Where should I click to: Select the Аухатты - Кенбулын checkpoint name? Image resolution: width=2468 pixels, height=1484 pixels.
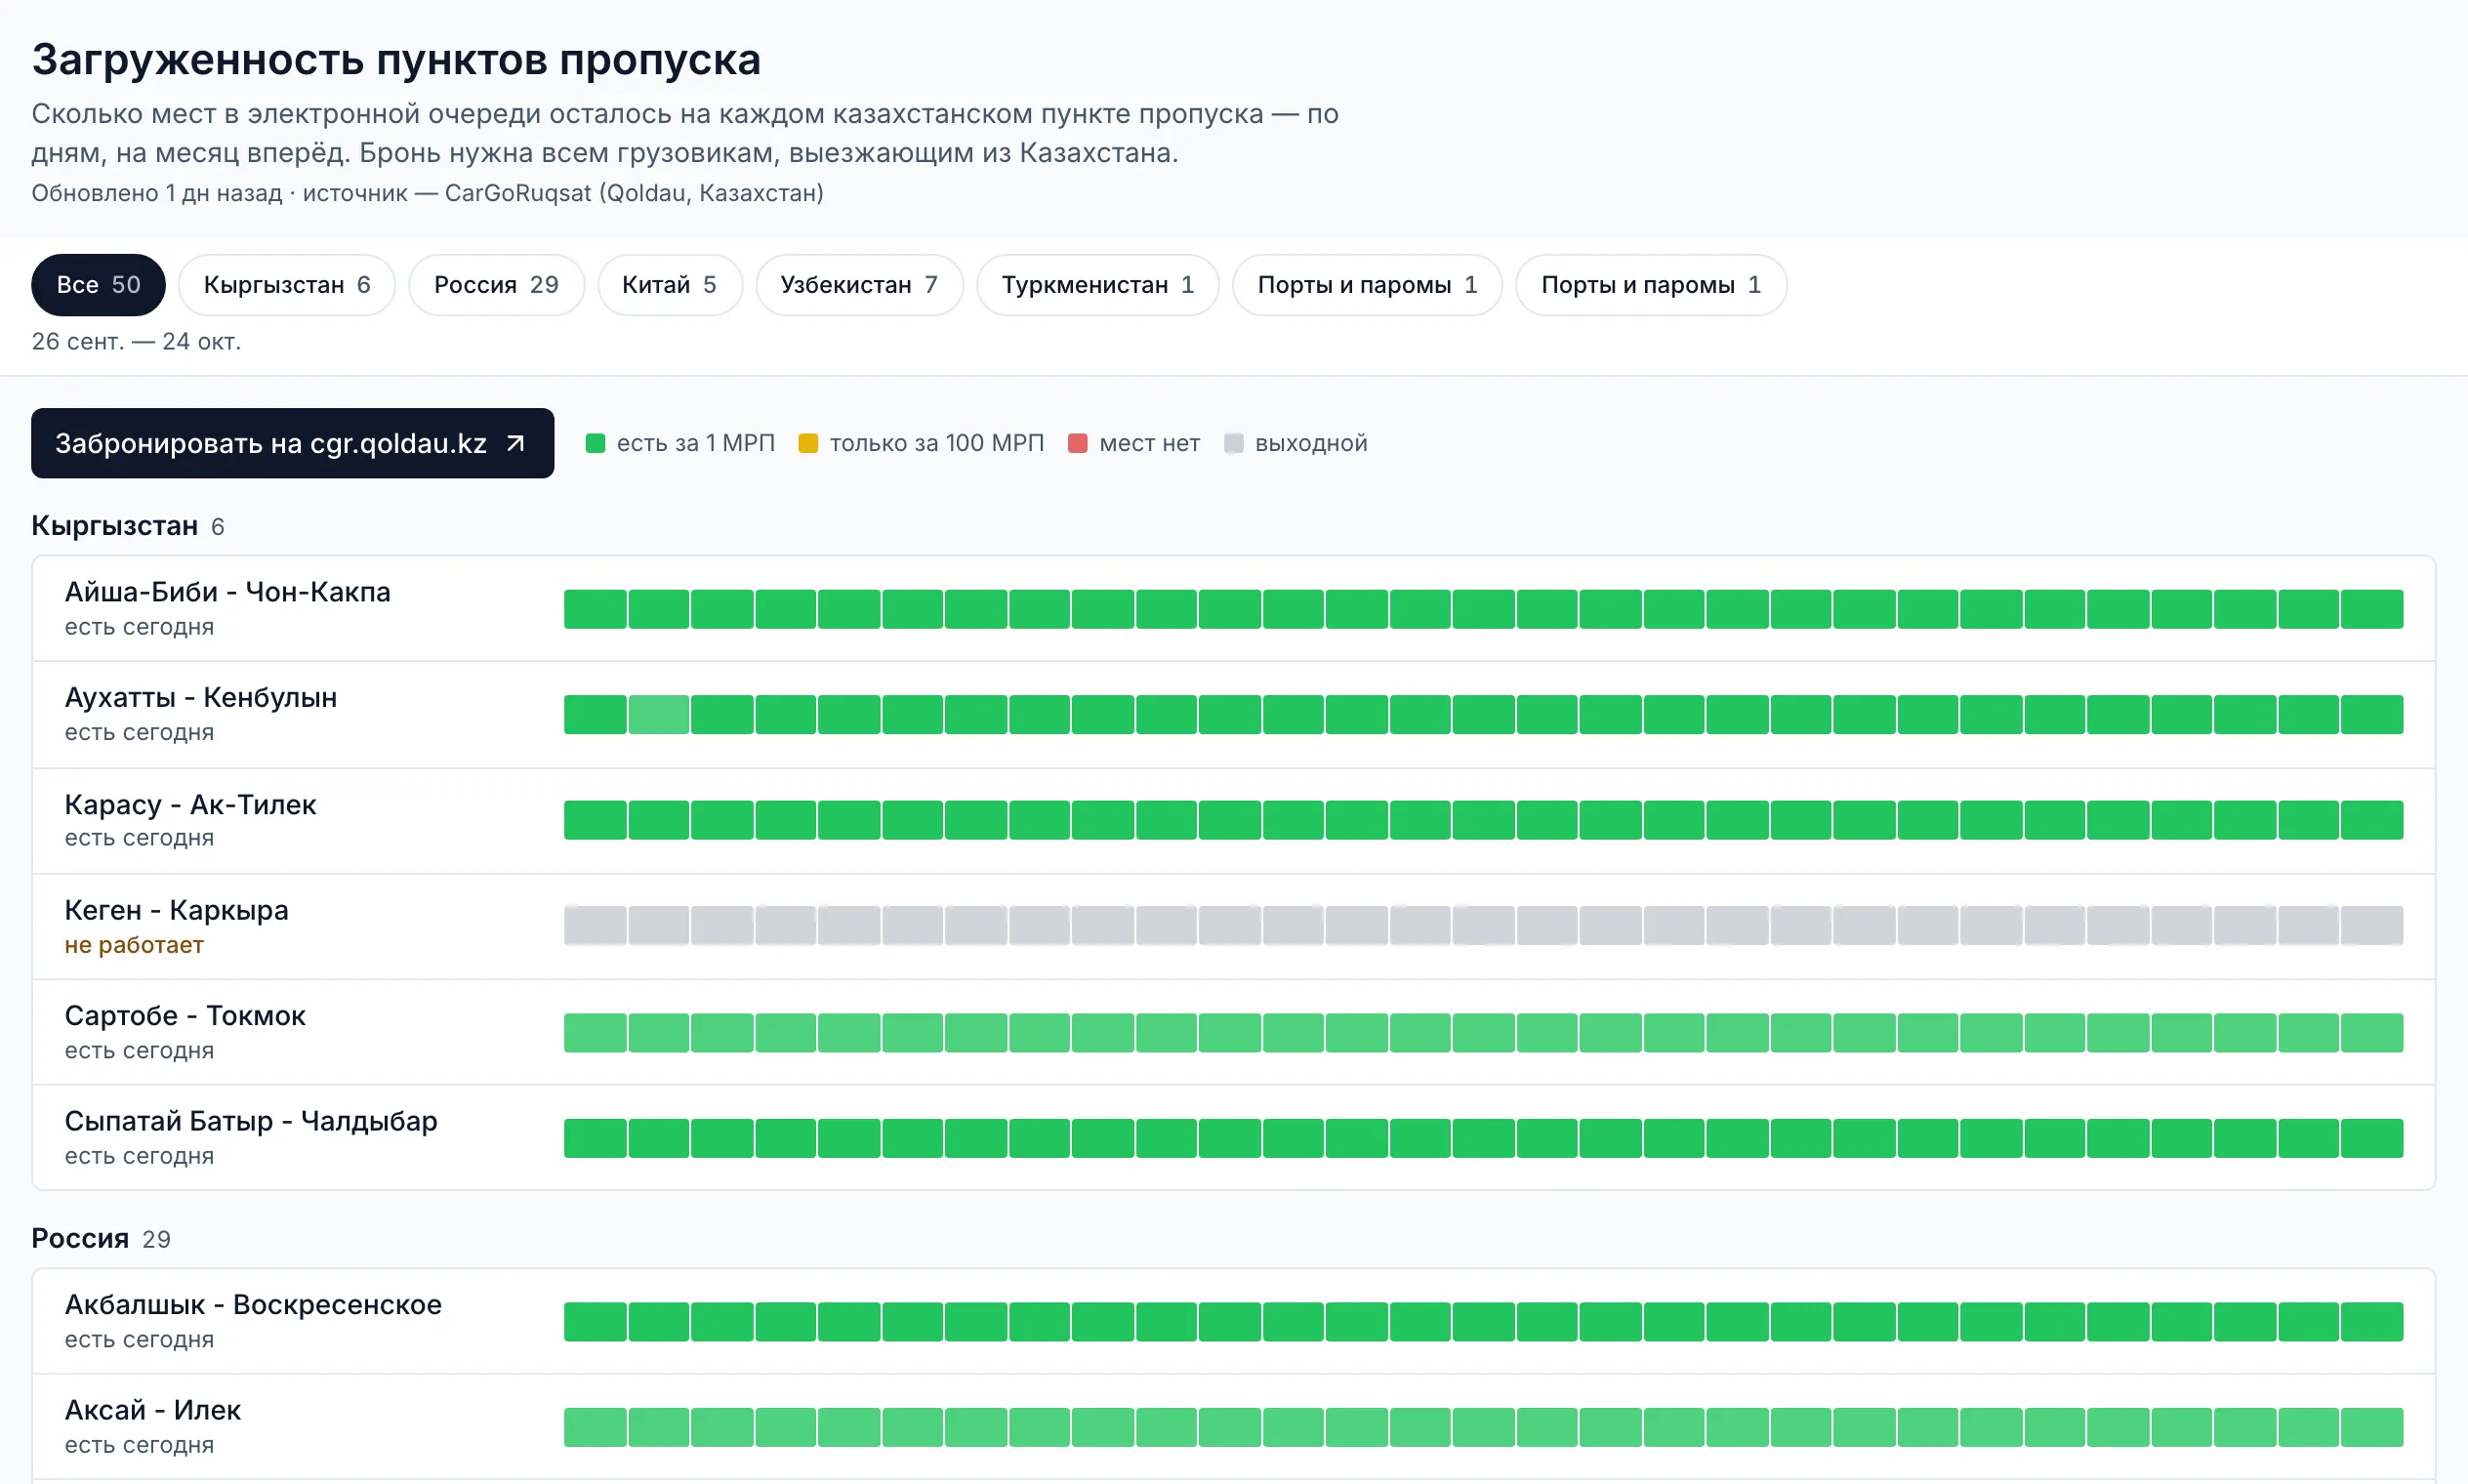201,697
